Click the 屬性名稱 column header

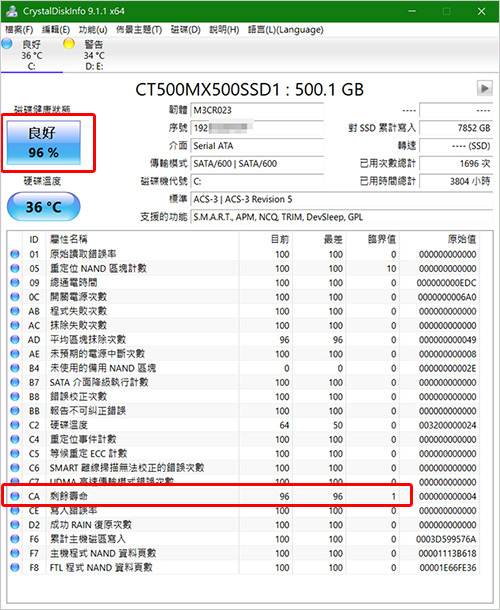[x=142, y=239]
